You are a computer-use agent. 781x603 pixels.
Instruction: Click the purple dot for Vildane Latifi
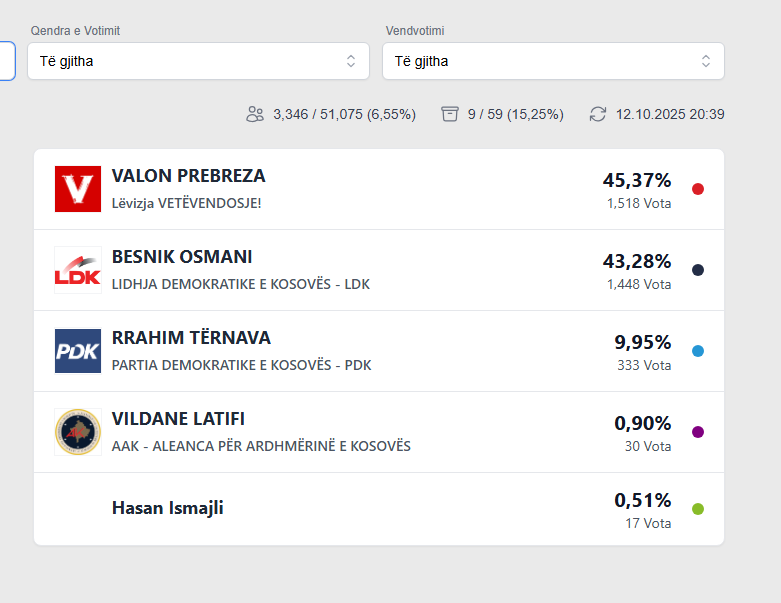point(698,432)
